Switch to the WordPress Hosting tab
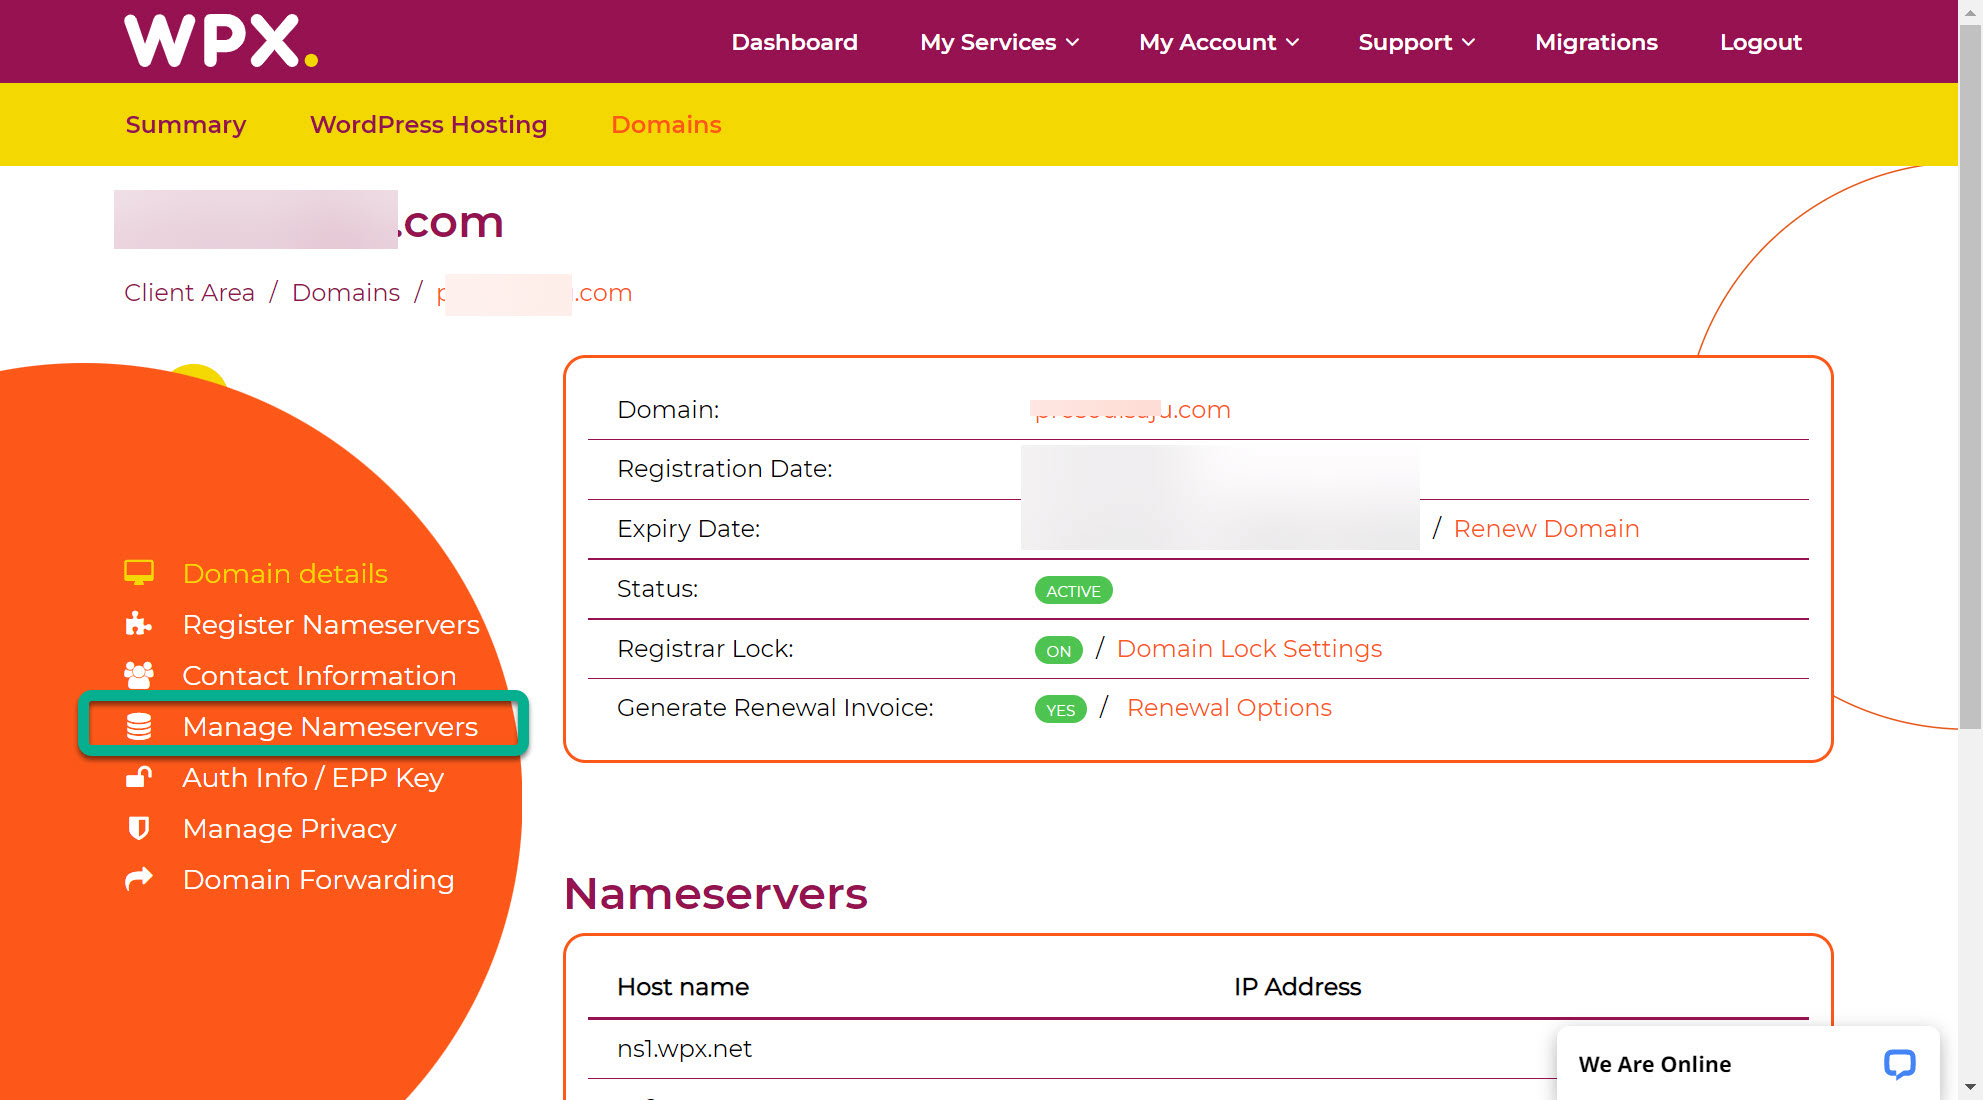 (x=428, y=125)
